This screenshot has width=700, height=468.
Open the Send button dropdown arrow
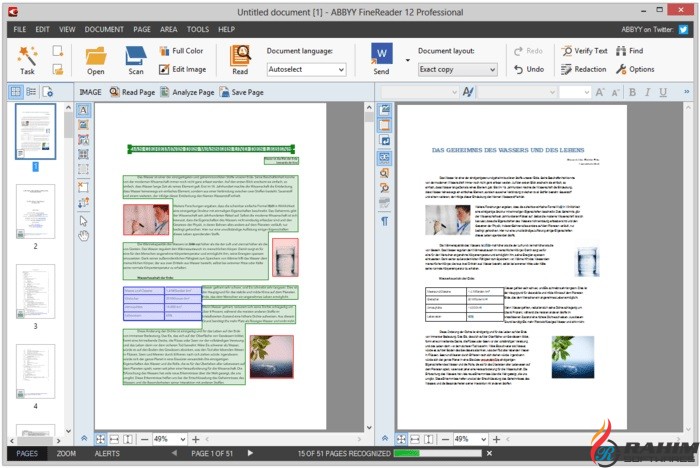pos(407,60)
